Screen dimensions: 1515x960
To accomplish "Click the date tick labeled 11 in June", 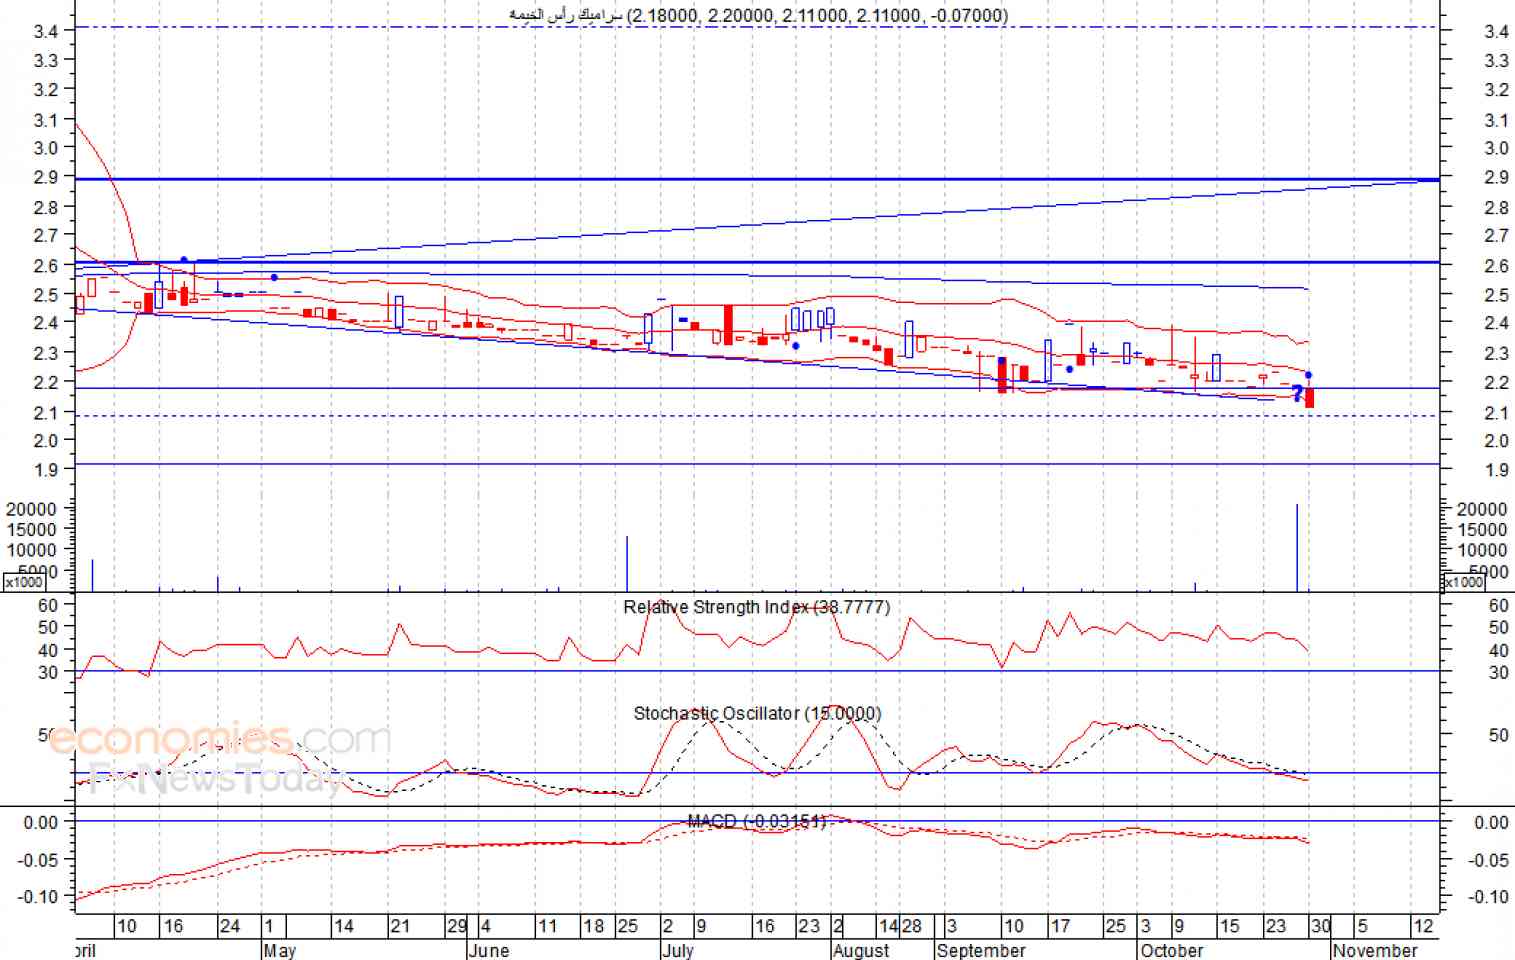I will 547,926.
